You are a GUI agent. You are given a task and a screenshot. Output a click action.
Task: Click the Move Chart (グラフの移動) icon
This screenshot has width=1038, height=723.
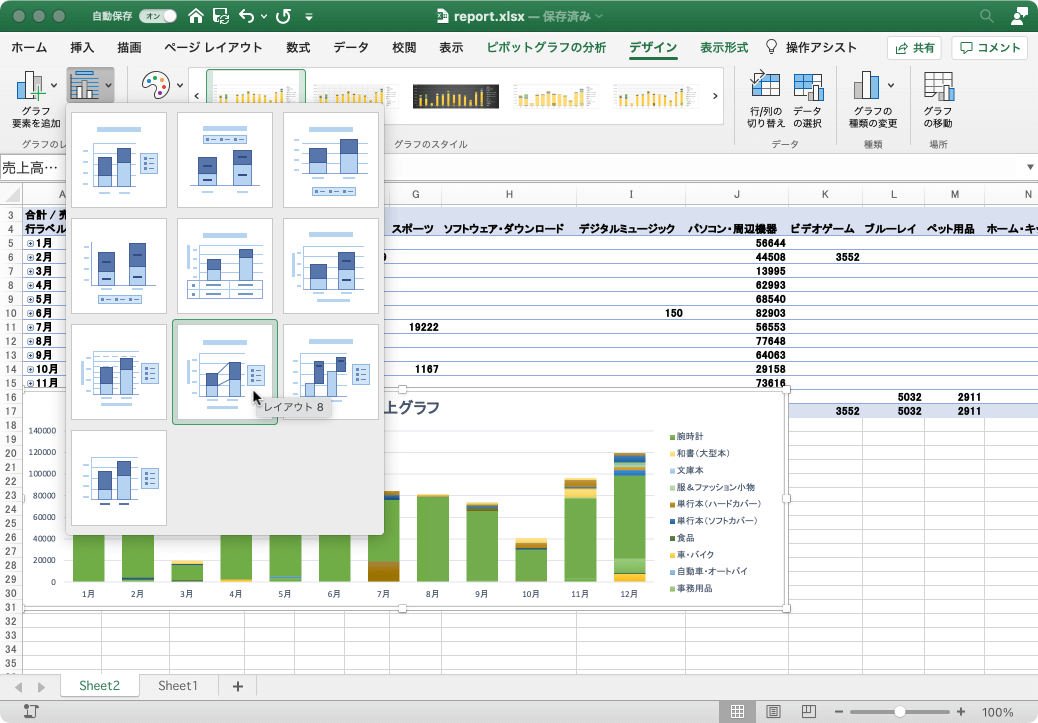pos(938,85)
